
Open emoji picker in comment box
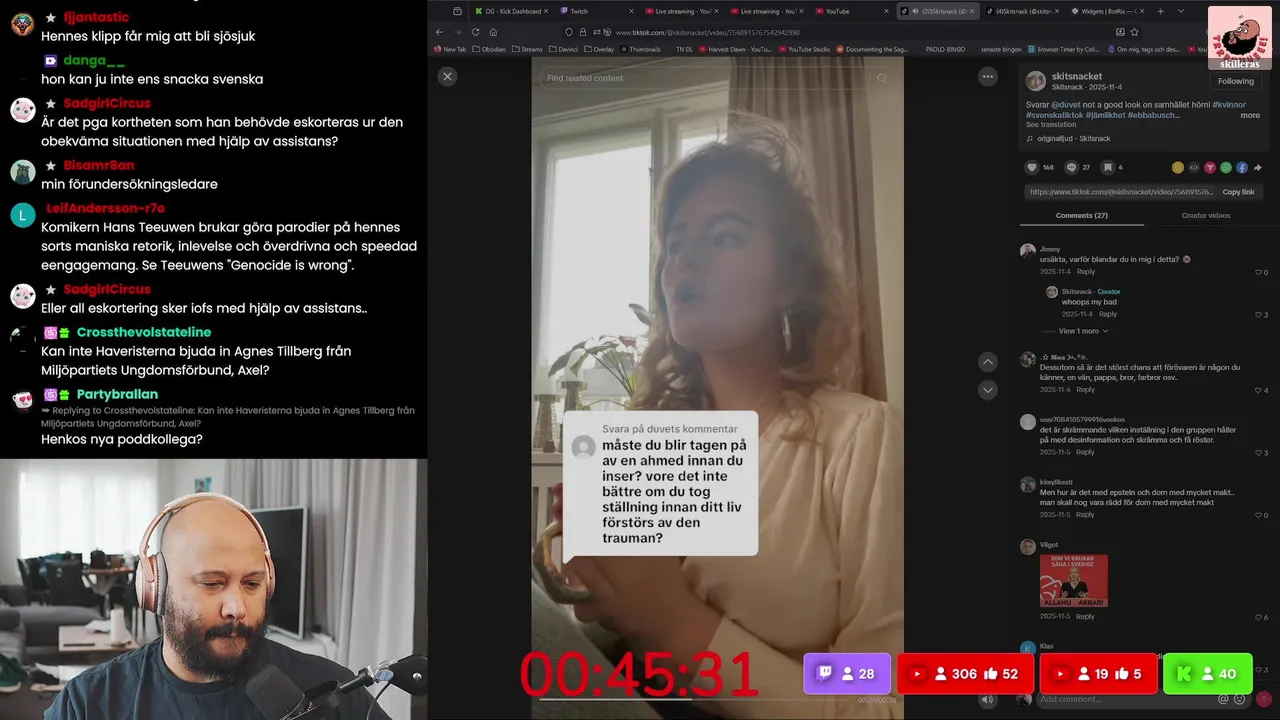[x=1237, y=699]
